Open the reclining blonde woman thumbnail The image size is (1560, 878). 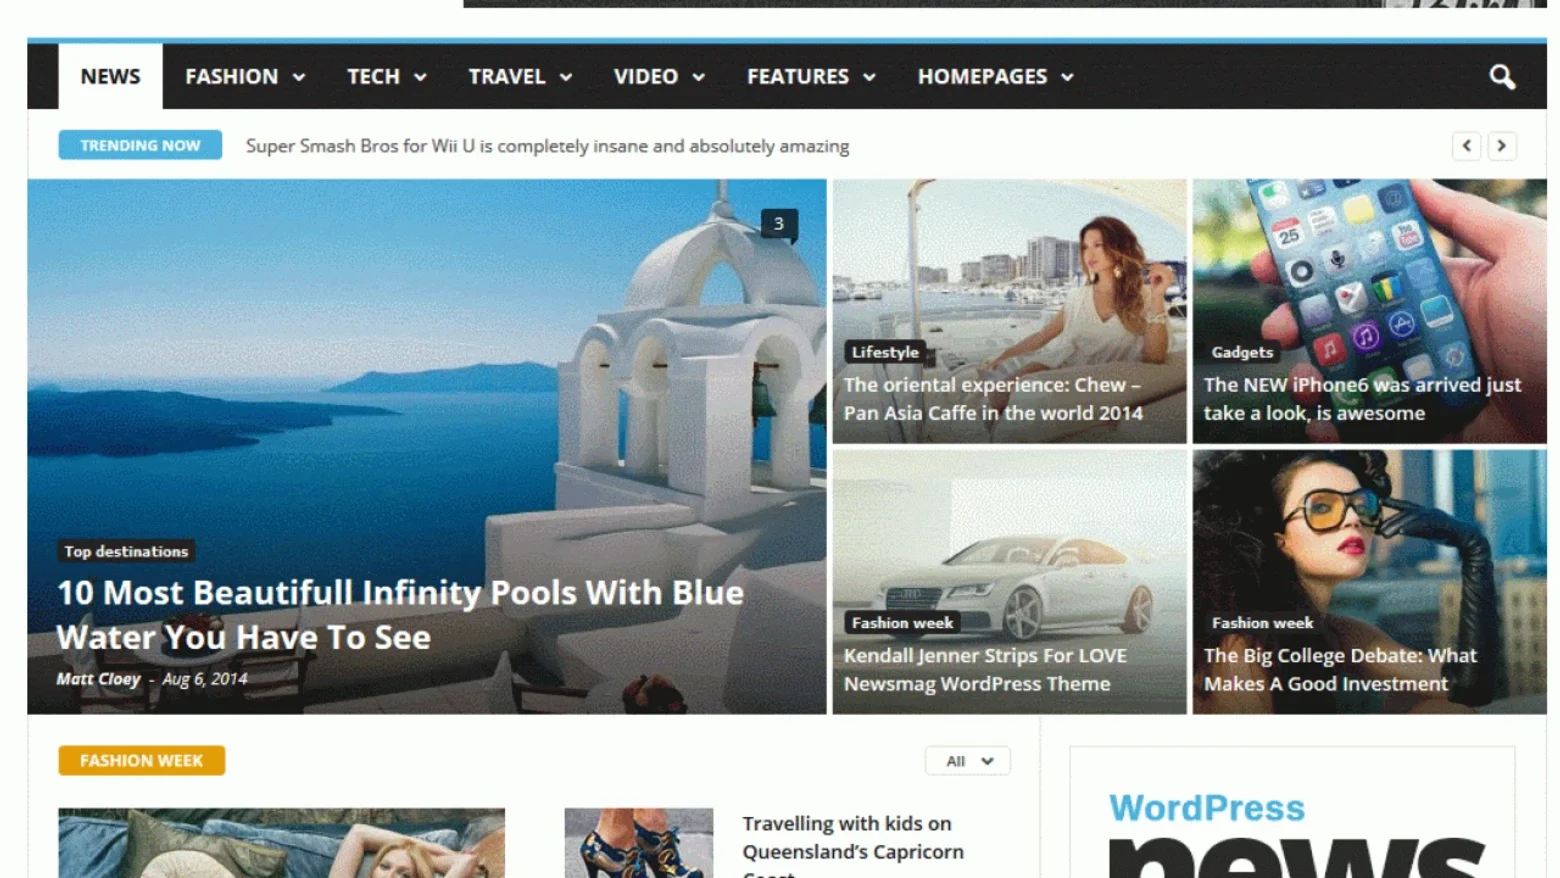coord(281,843)
